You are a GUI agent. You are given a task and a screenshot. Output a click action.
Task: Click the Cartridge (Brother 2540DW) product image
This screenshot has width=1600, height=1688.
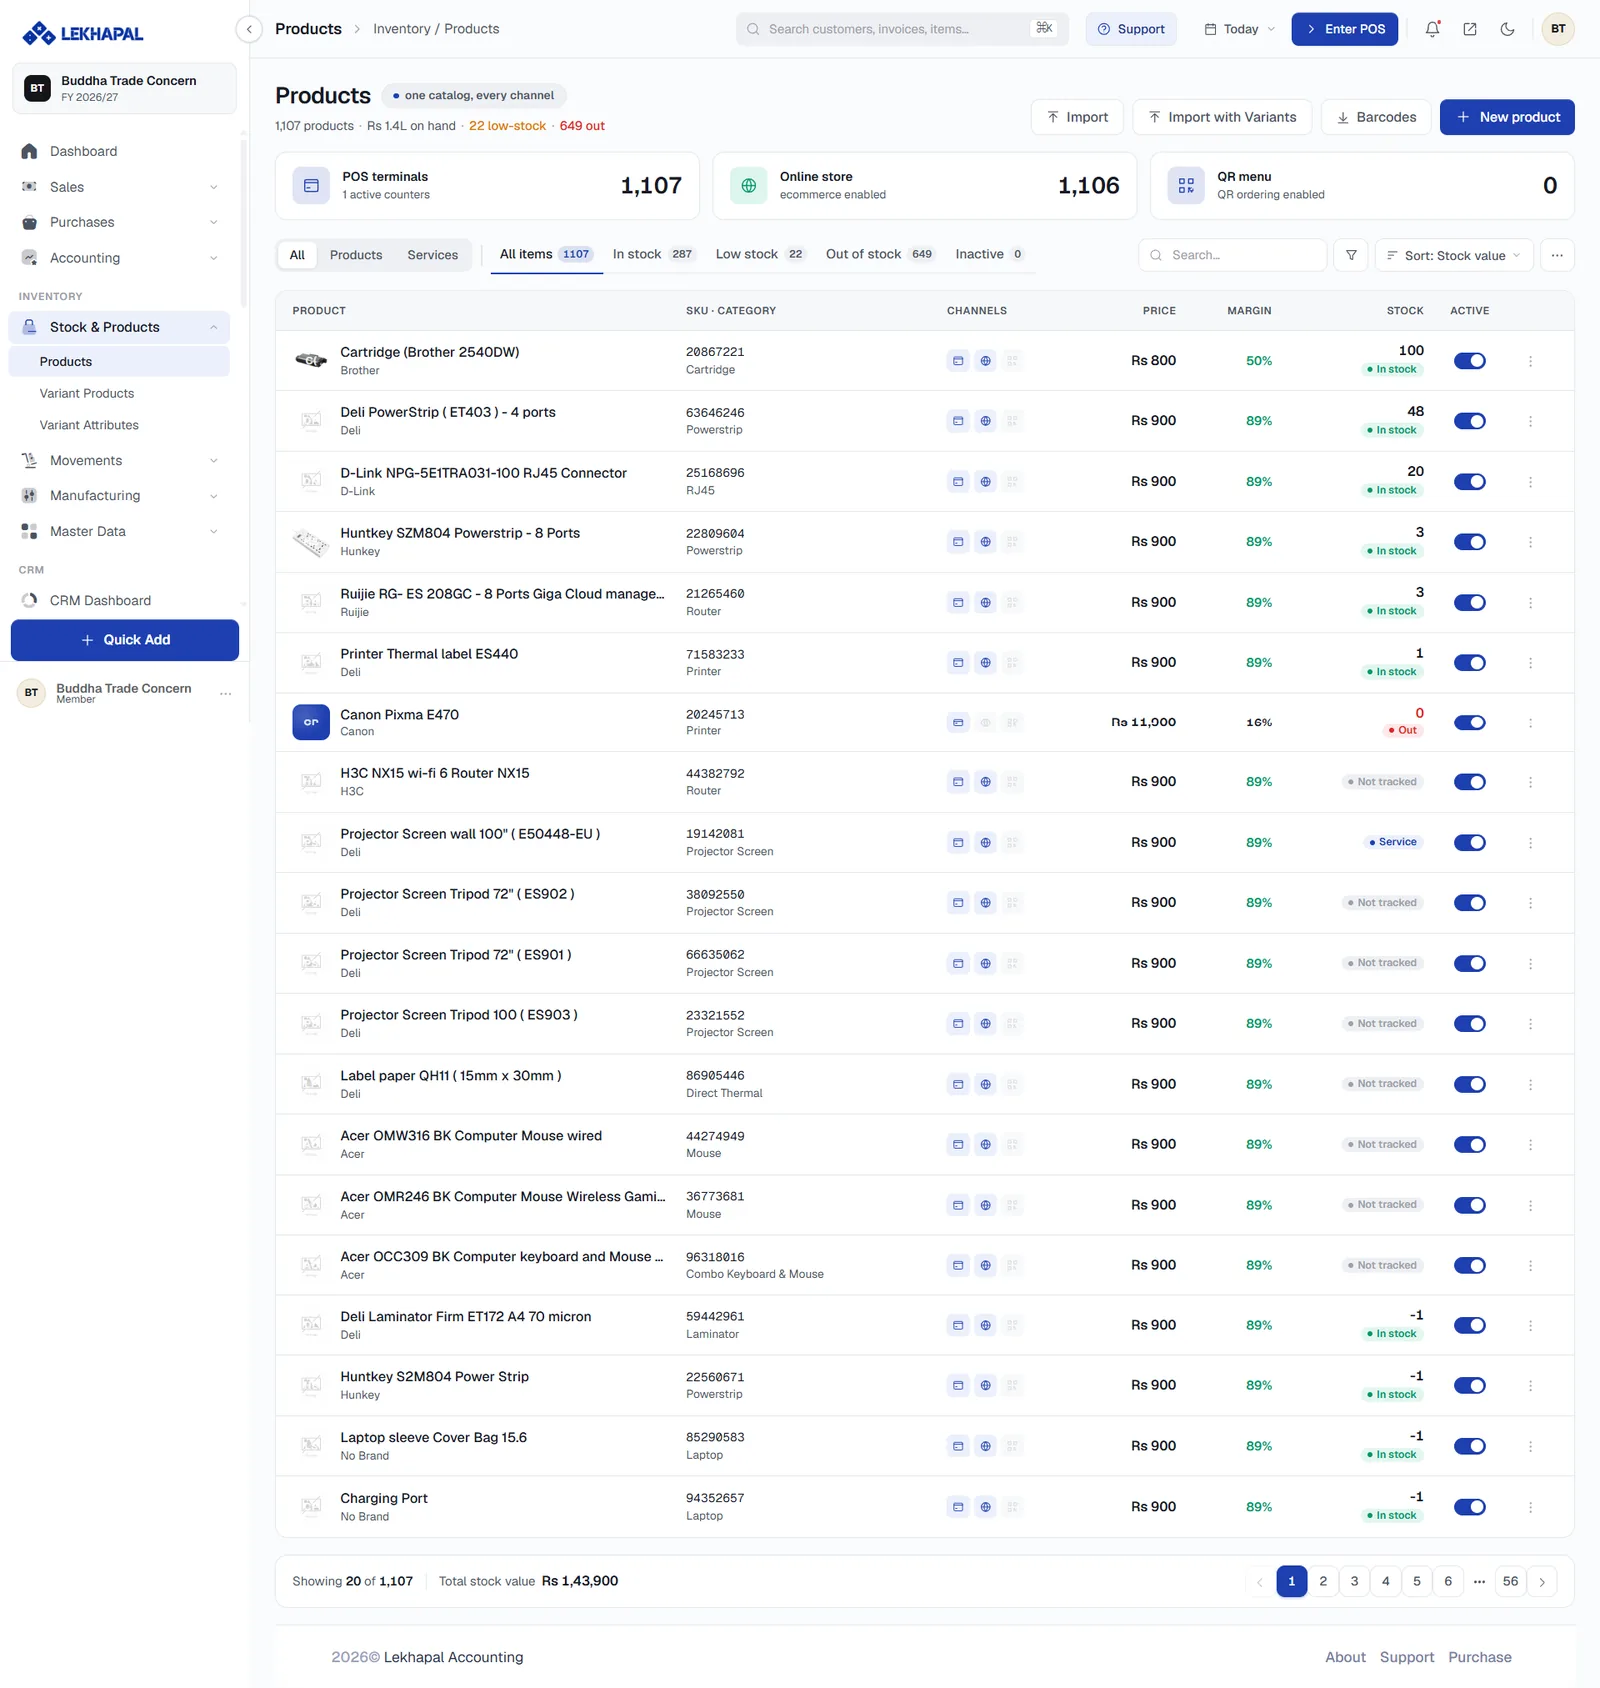(x=311, y=360)
